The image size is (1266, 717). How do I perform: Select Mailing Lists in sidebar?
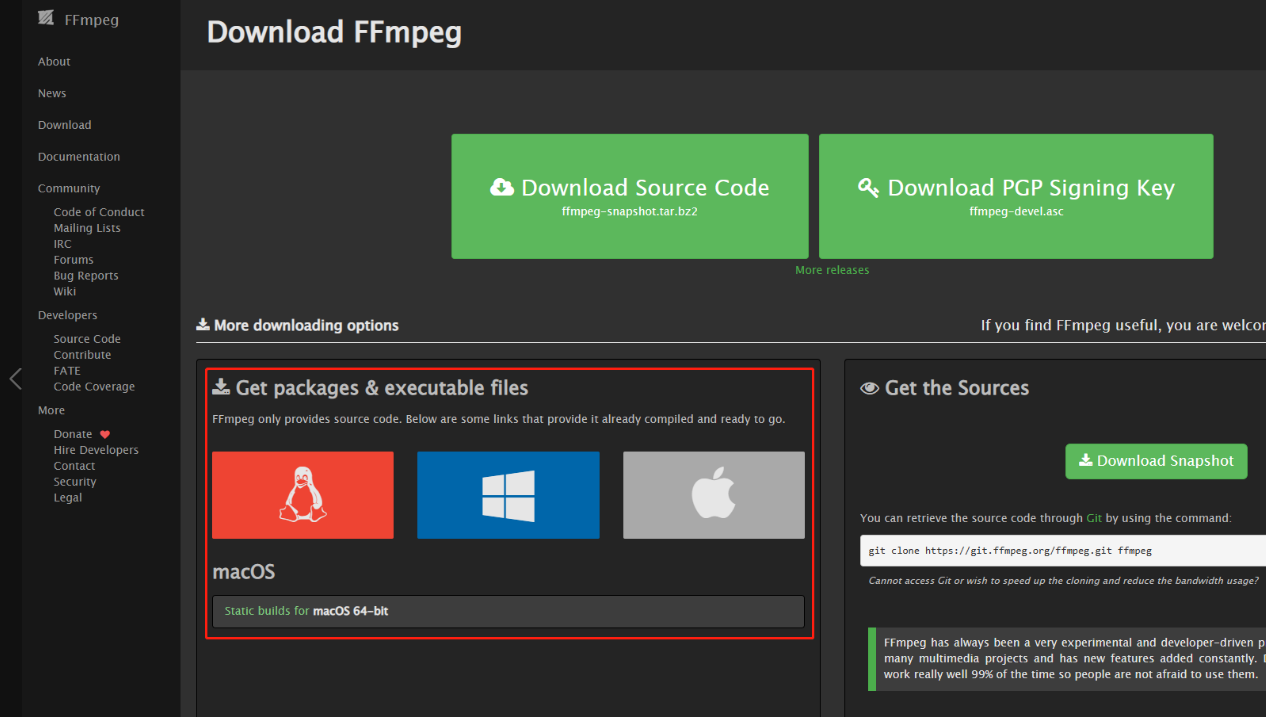(87, 228)
